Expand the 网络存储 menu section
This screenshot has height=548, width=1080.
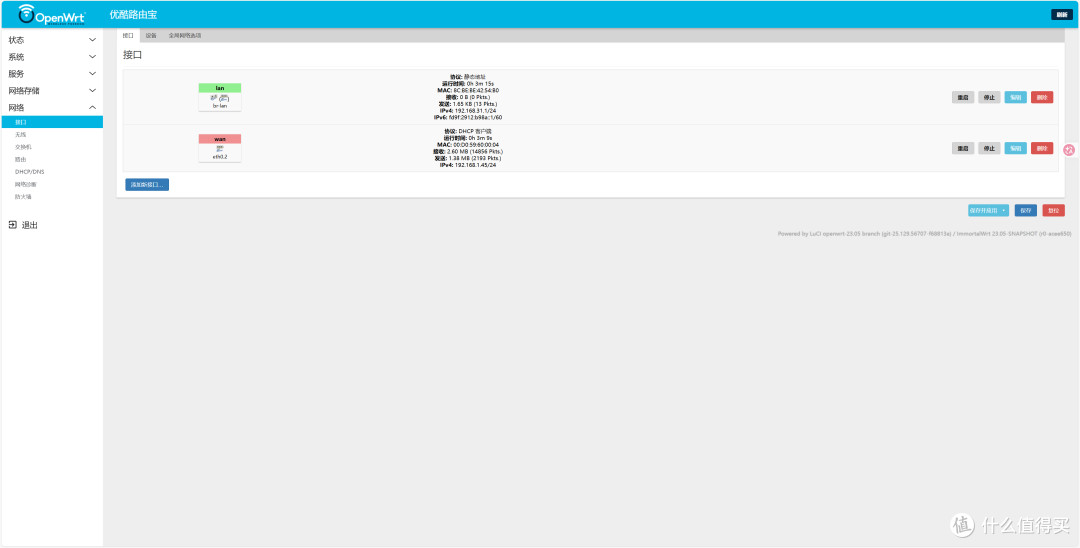(52, 91)
